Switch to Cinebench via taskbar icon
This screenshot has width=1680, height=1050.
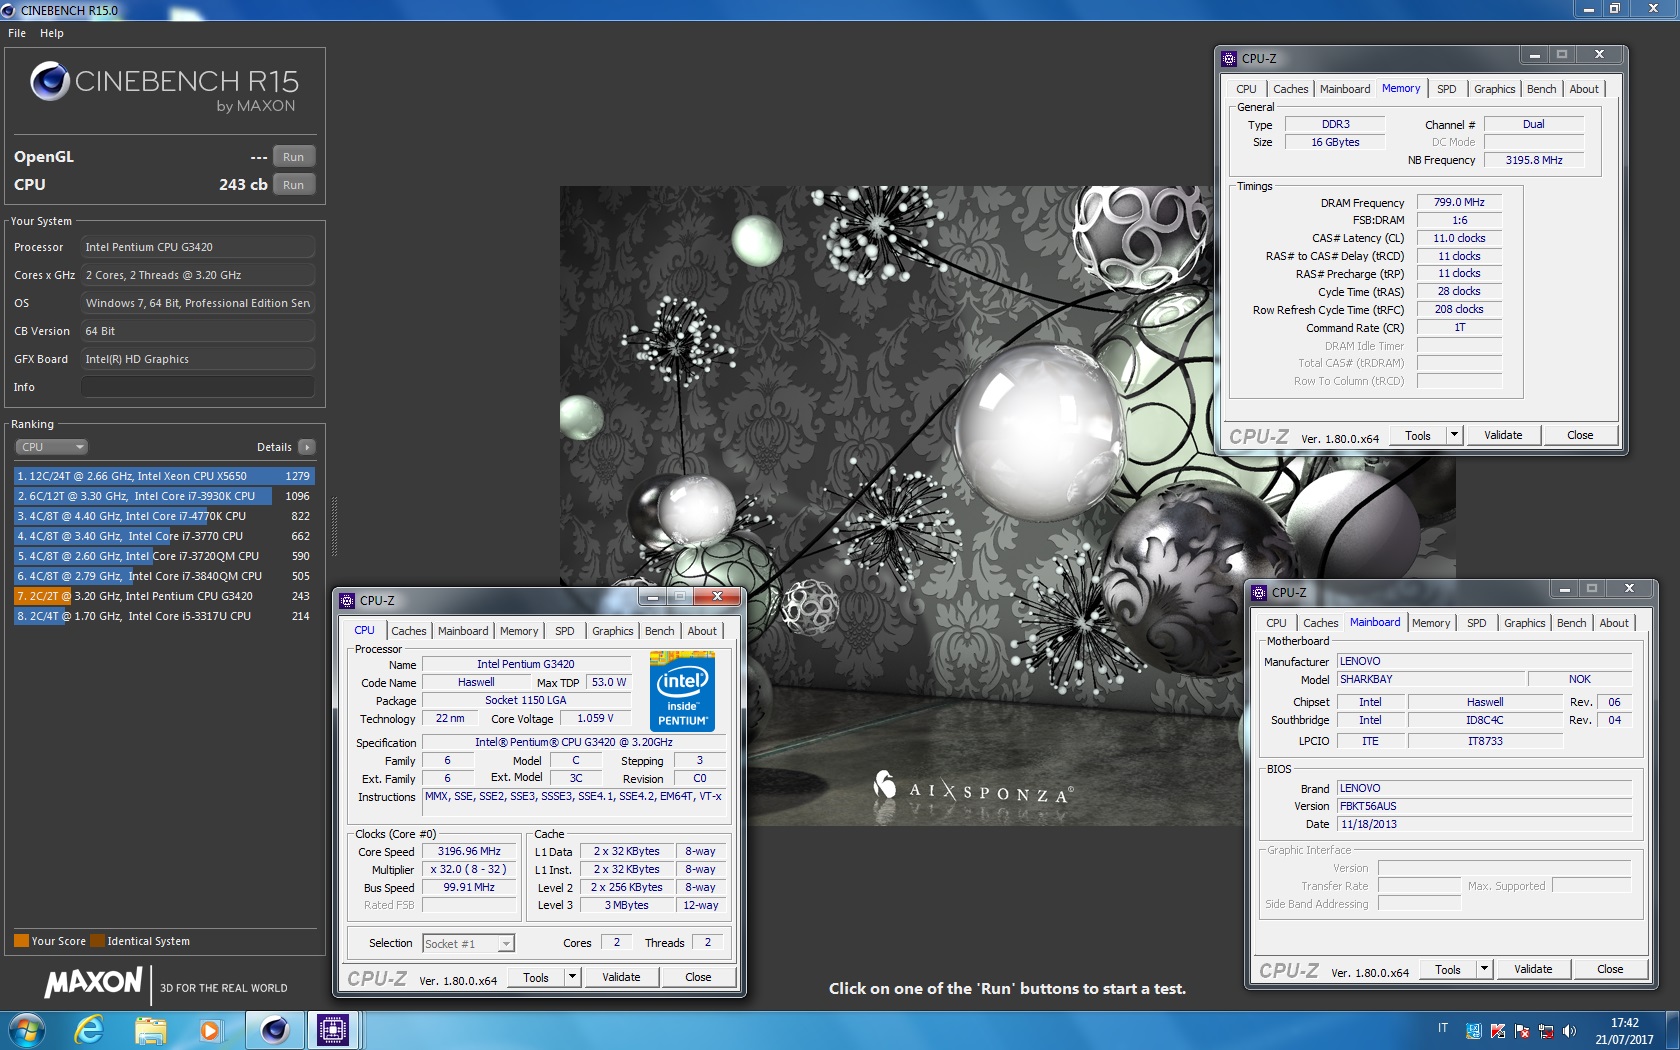(x=274, y=1030)
